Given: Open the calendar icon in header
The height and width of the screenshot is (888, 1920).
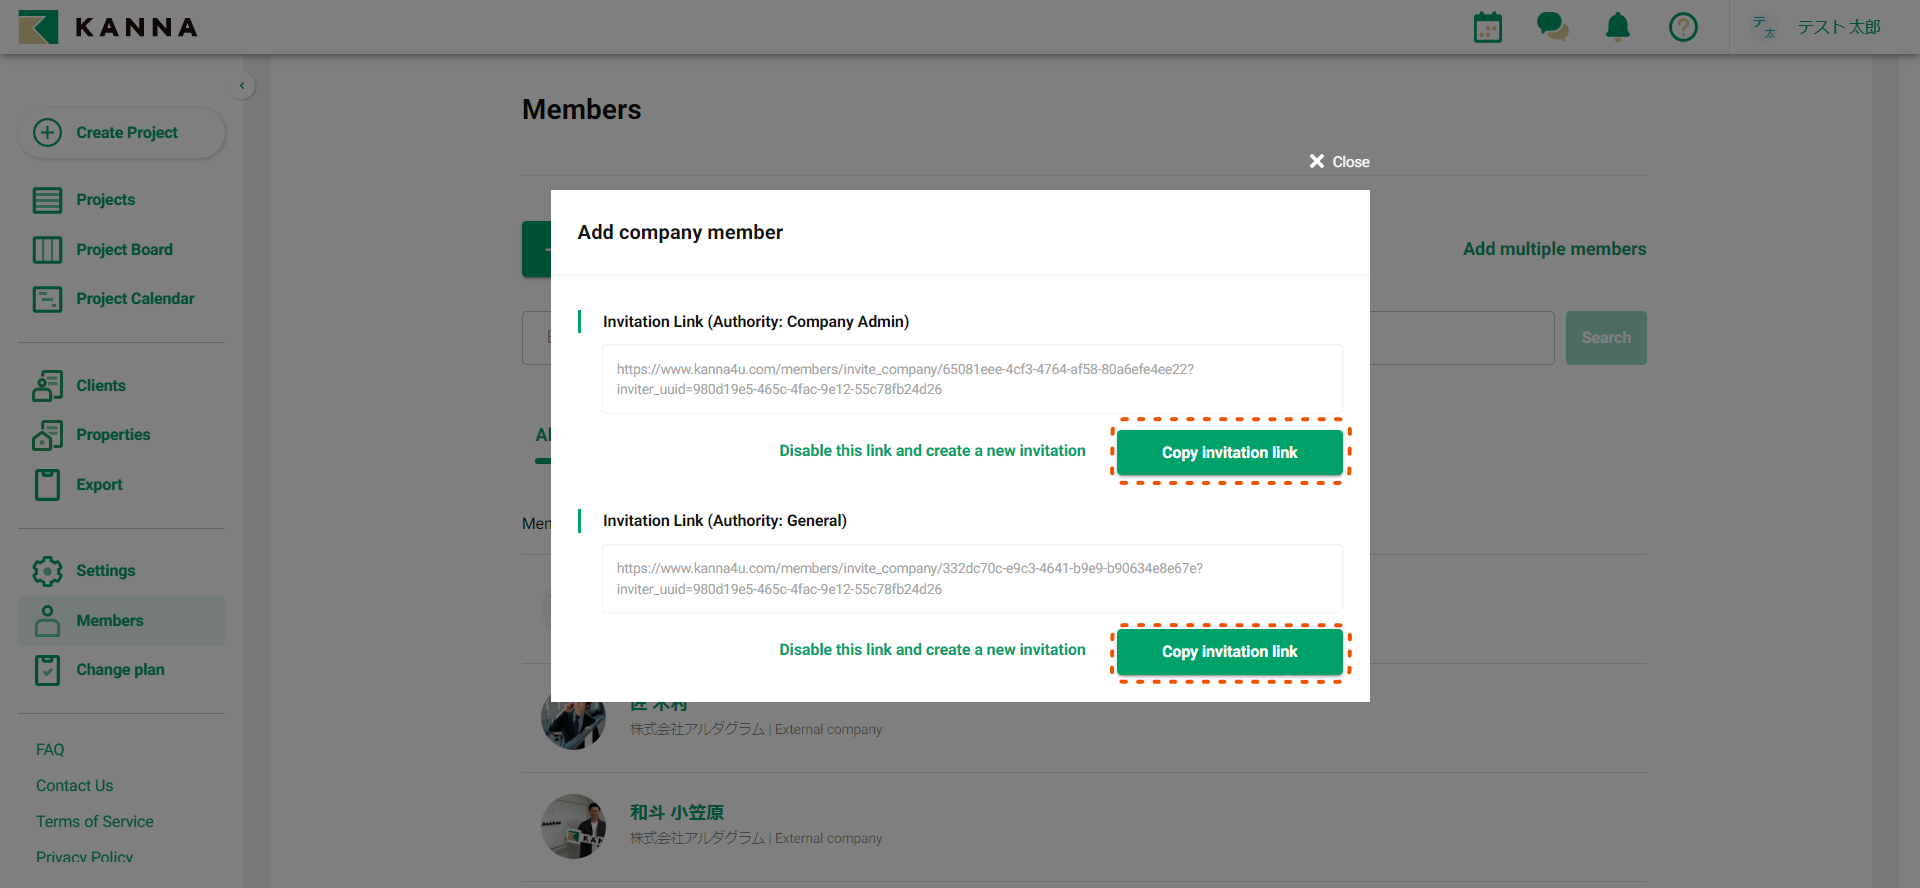Looking at the screenshot, I should point(1487,27).
